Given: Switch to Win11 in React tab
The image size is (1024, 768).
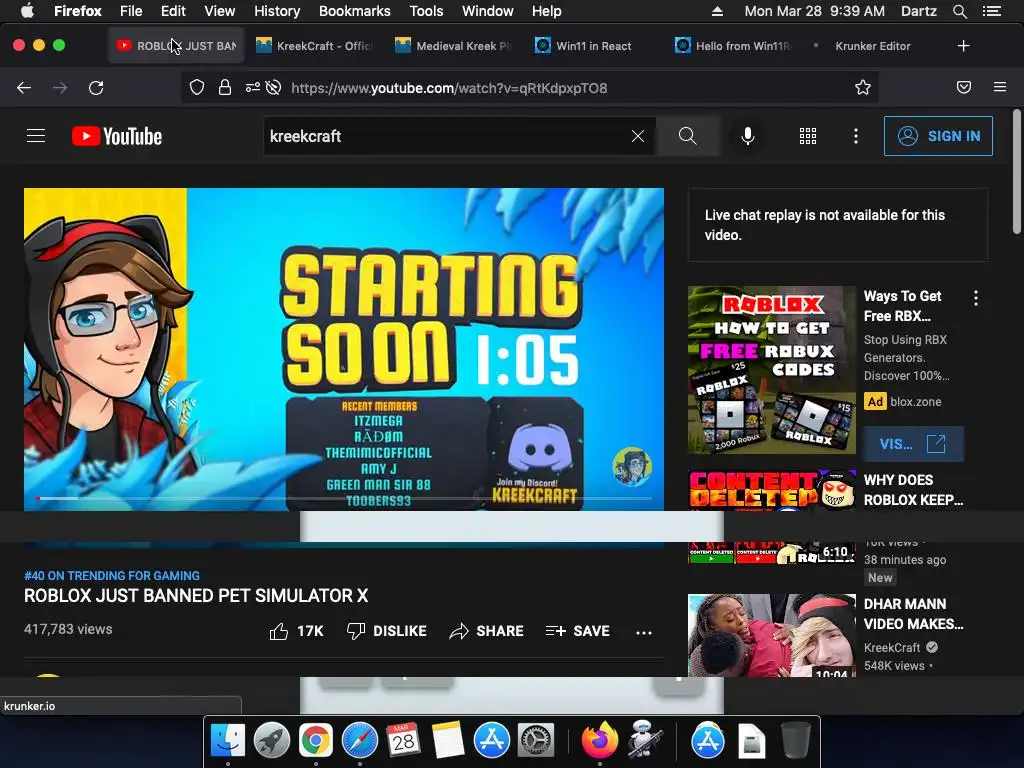Looking at the screenshot, I should tap(593, 46).
